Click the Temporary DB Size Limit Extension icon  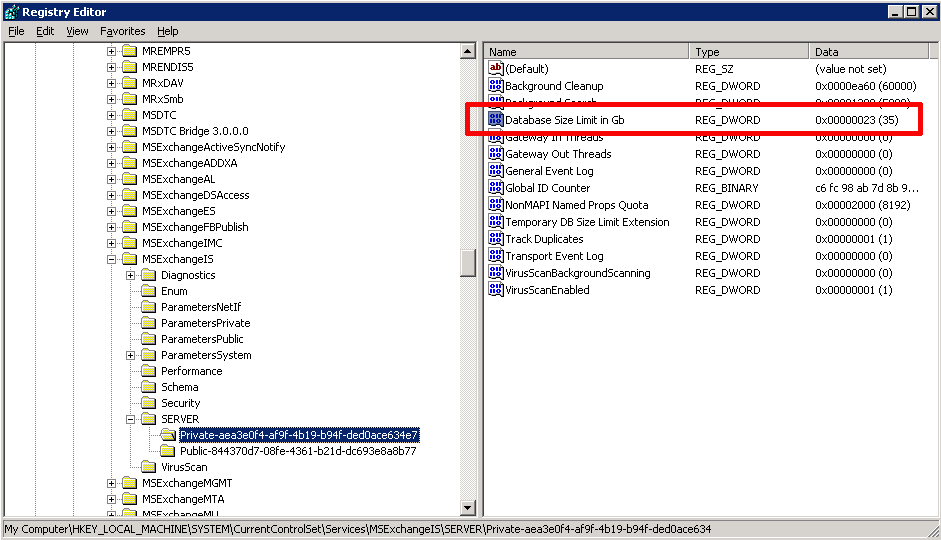click(496, 221)
